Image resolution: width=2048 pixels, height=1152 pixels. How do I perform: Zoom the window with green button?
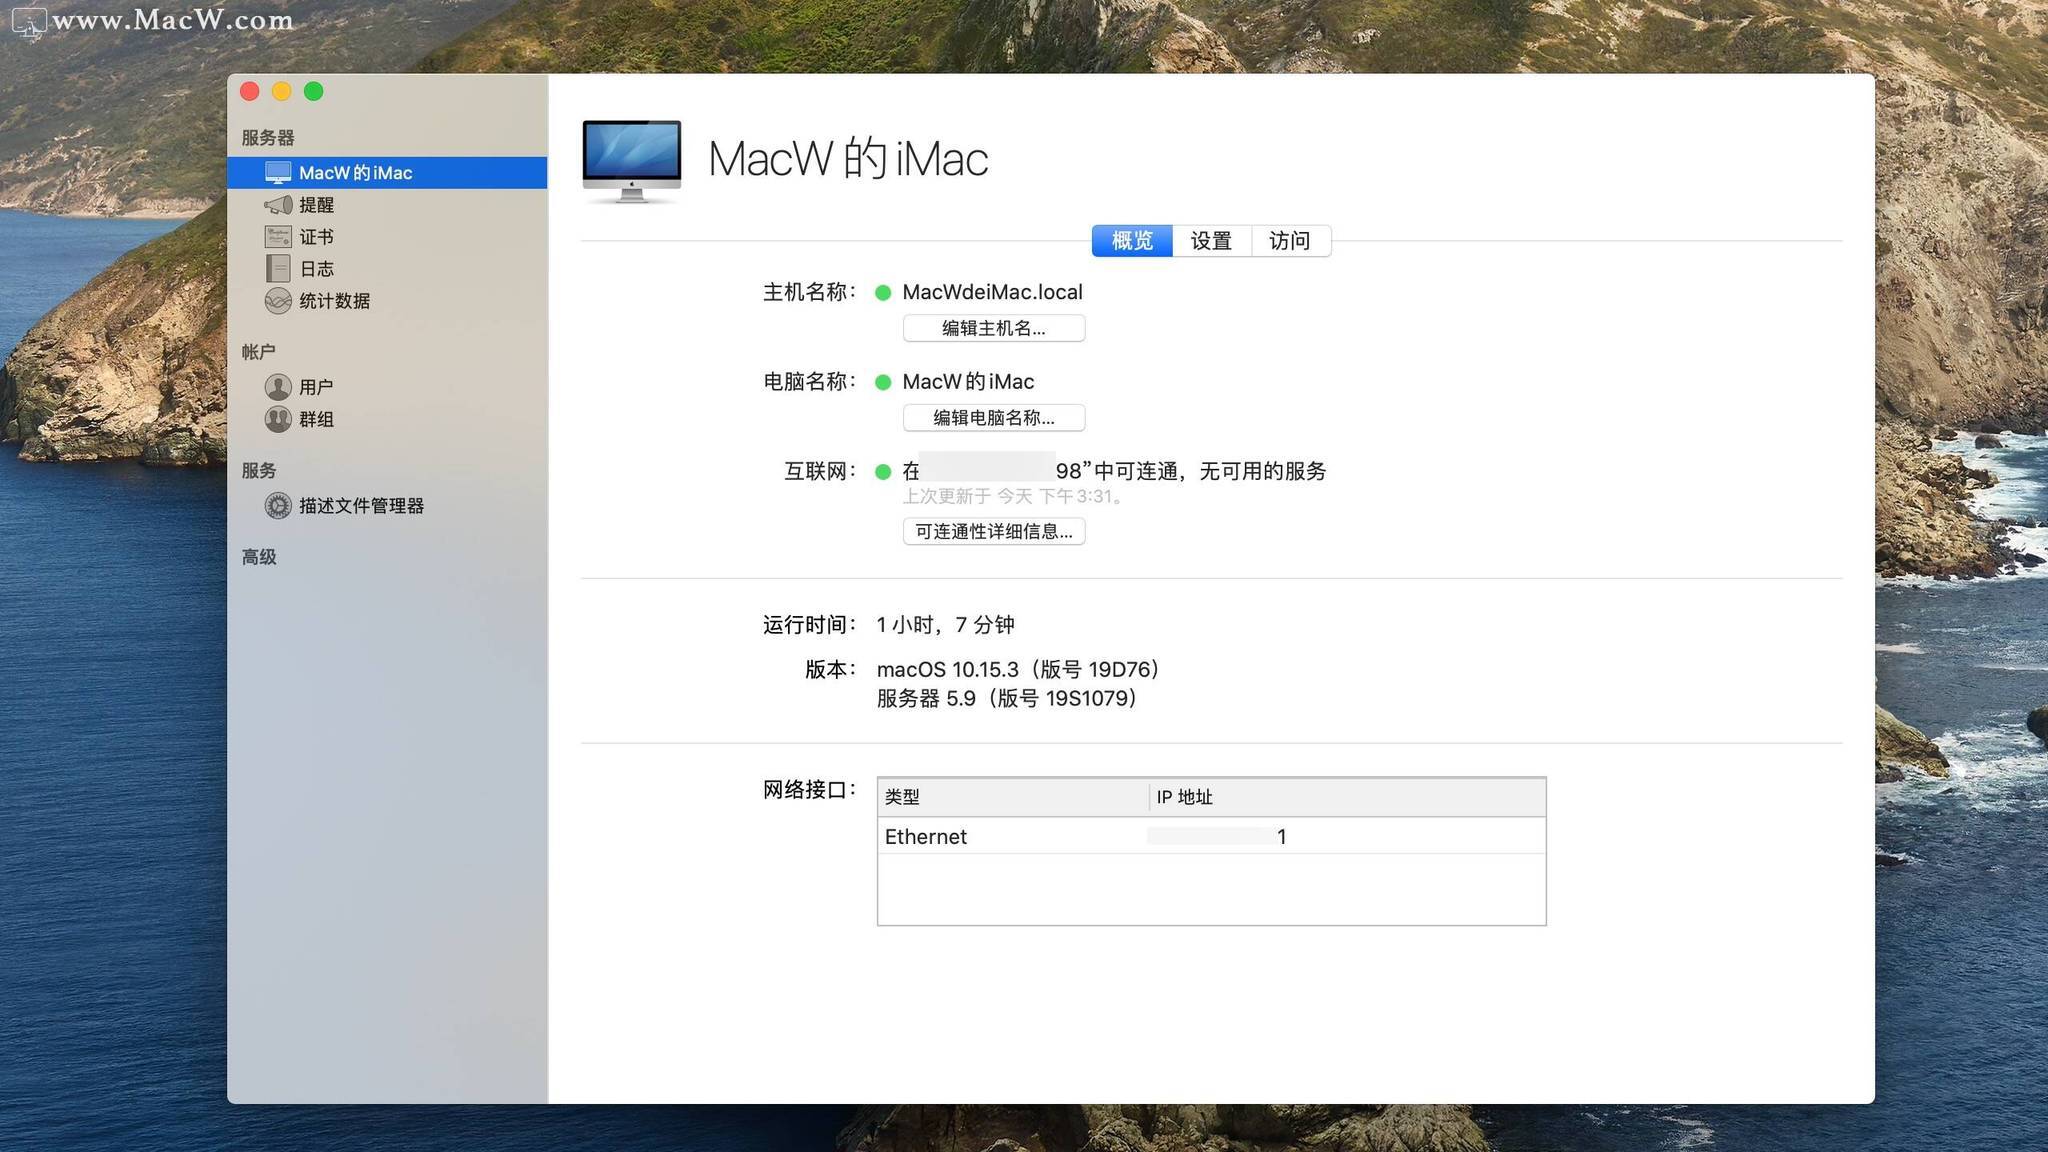tap(314, 91)
